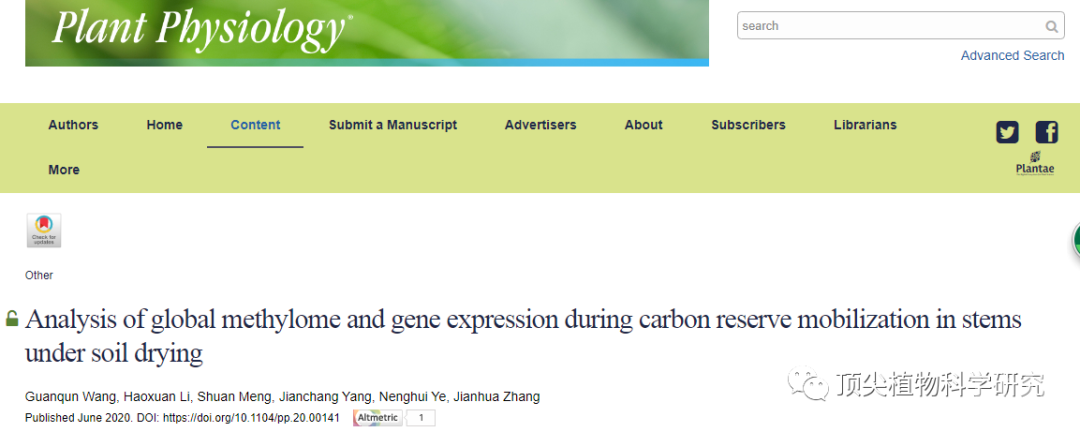Click the open access lock icon

coord(12,318)
